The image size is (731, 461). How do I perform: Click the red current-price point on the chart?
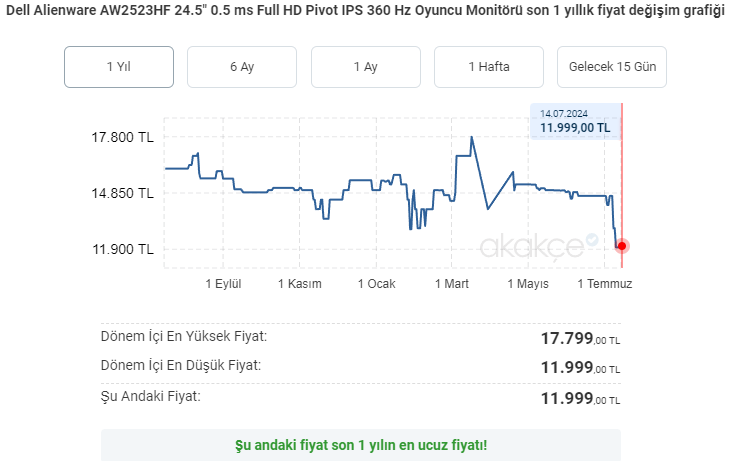622,245
